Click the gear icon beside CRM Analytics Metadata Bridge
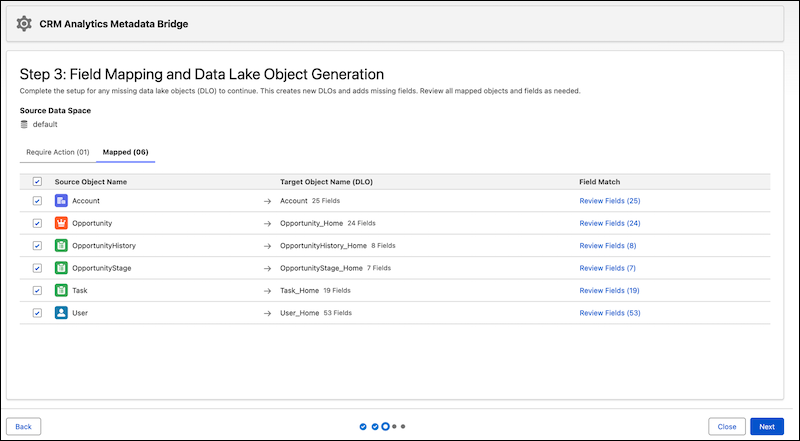 (x=23, y=23)
